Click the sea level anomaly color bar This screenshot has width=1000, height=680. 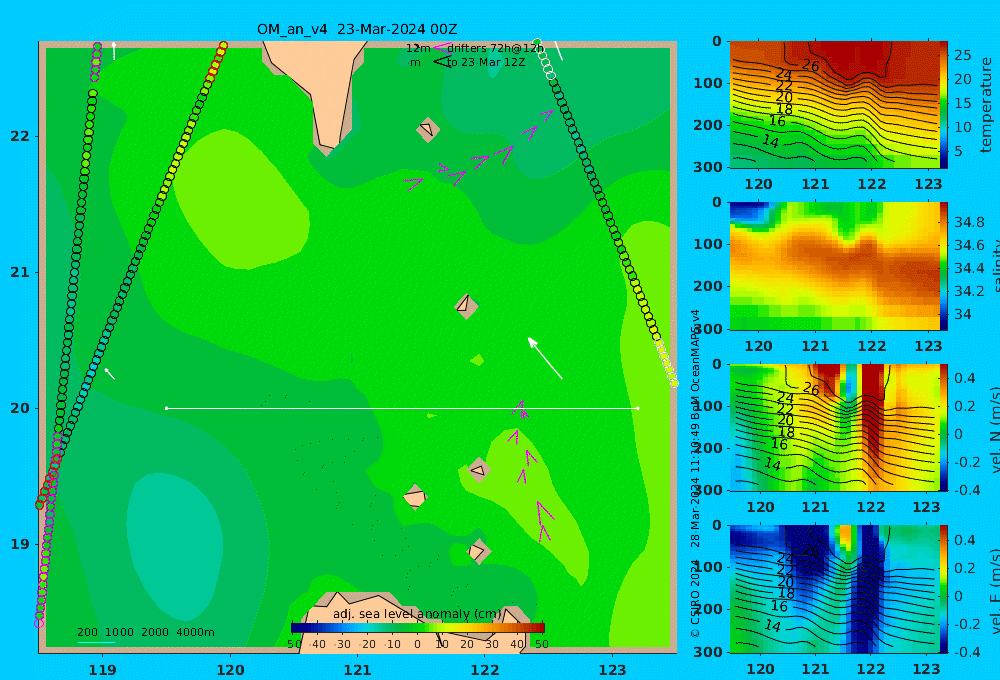[418, 628]
